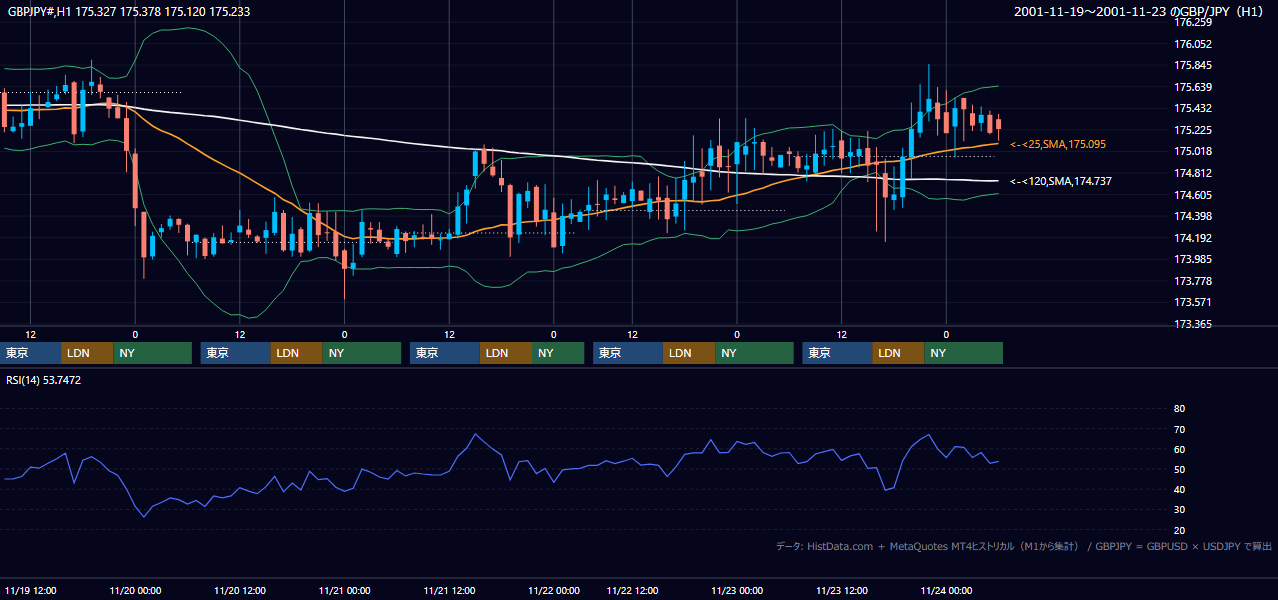This screenshot has height=600, width=1278.
Task: Click the RSI scale value 20
Action: pos(1179,530)
